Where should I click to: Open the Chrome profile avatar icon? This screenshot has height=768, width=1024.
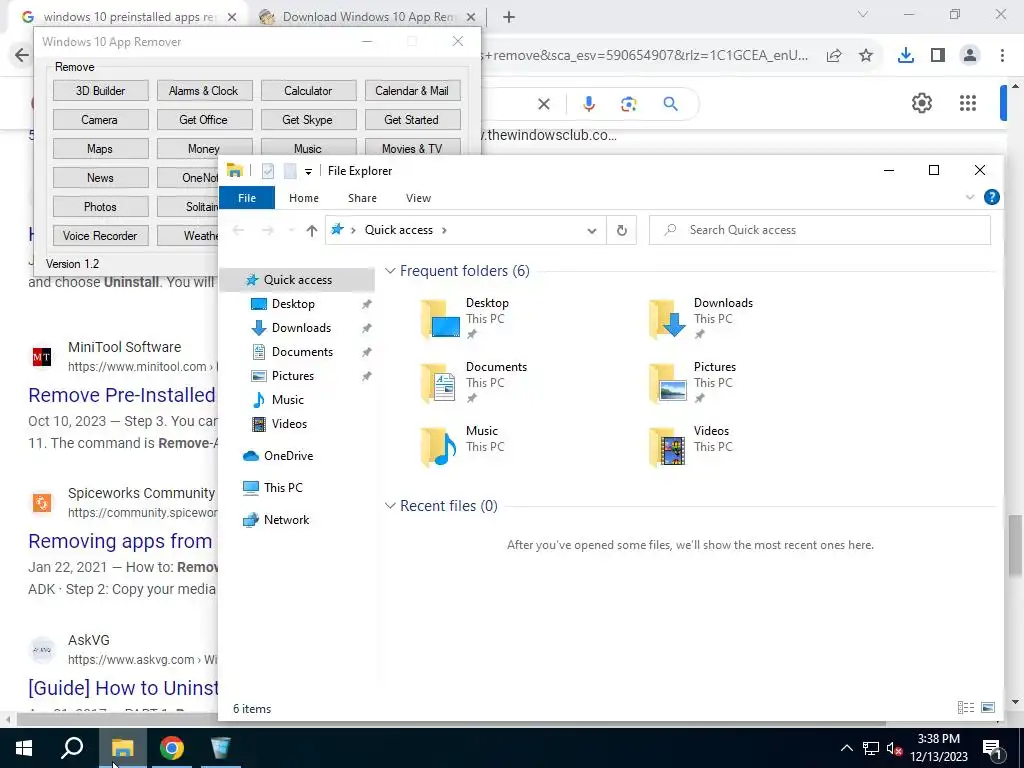[x=970, y=56]
